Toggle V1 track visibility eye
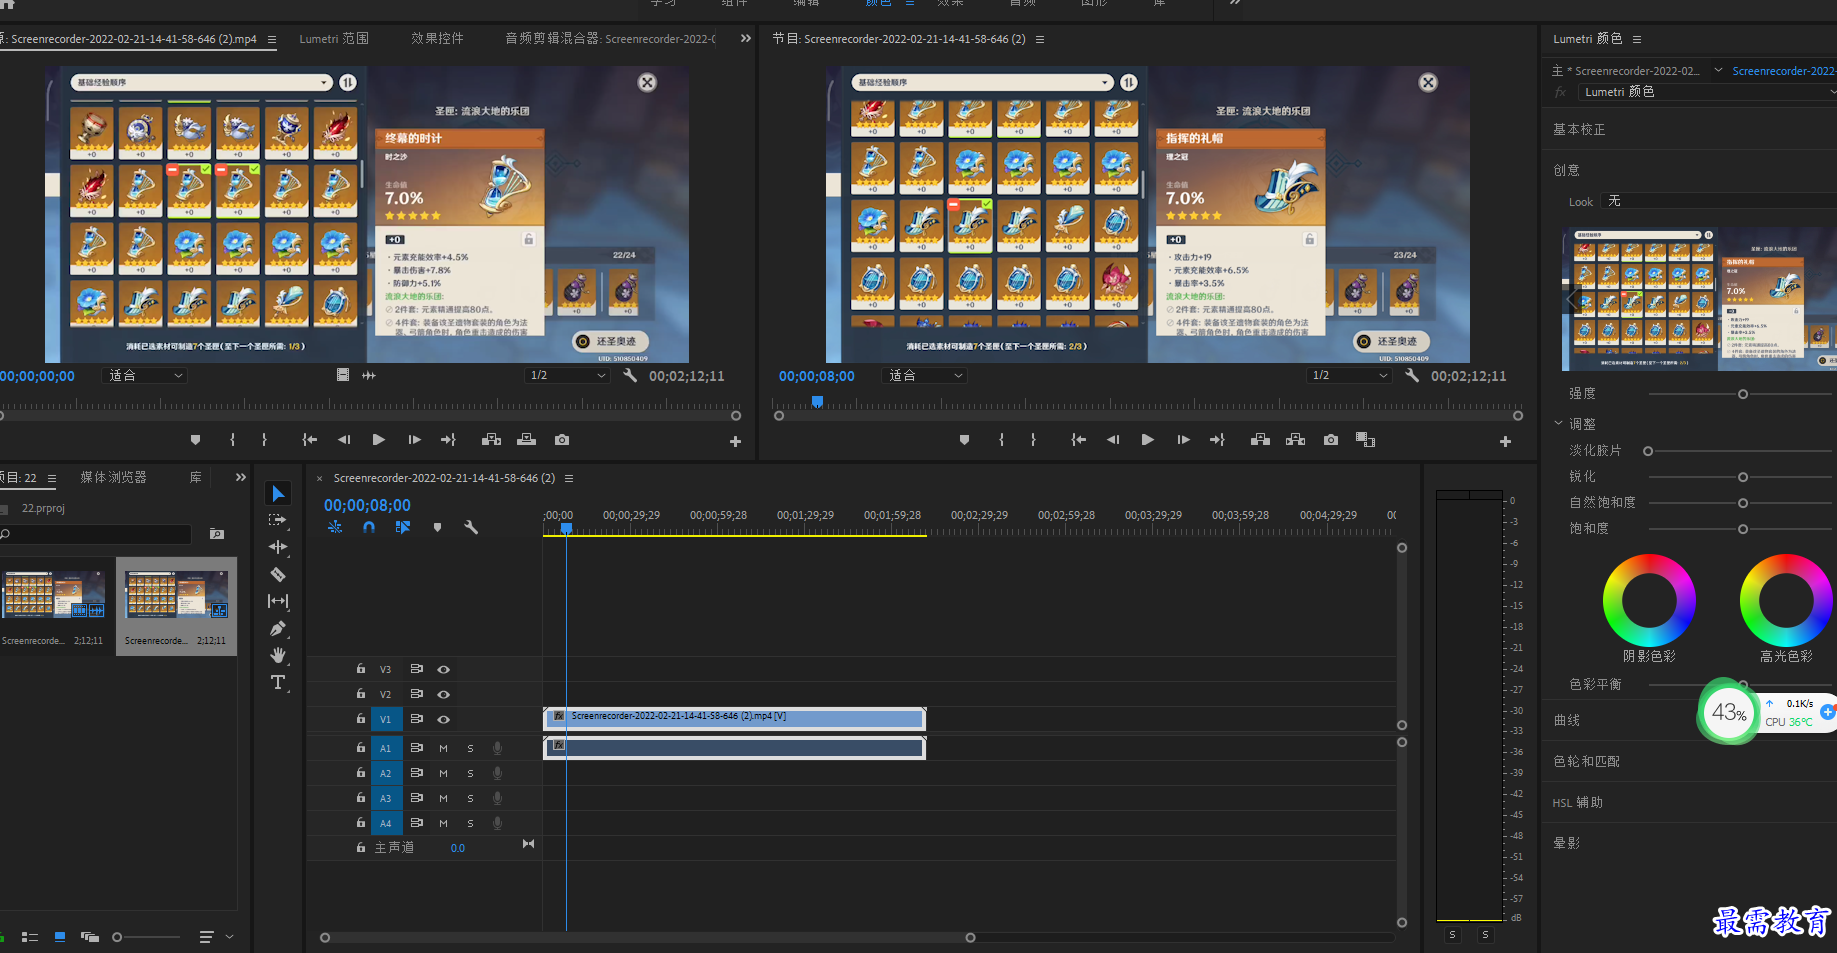Image resolution: width=1837 pixels, height=953 pixels. tap(443, 719)
